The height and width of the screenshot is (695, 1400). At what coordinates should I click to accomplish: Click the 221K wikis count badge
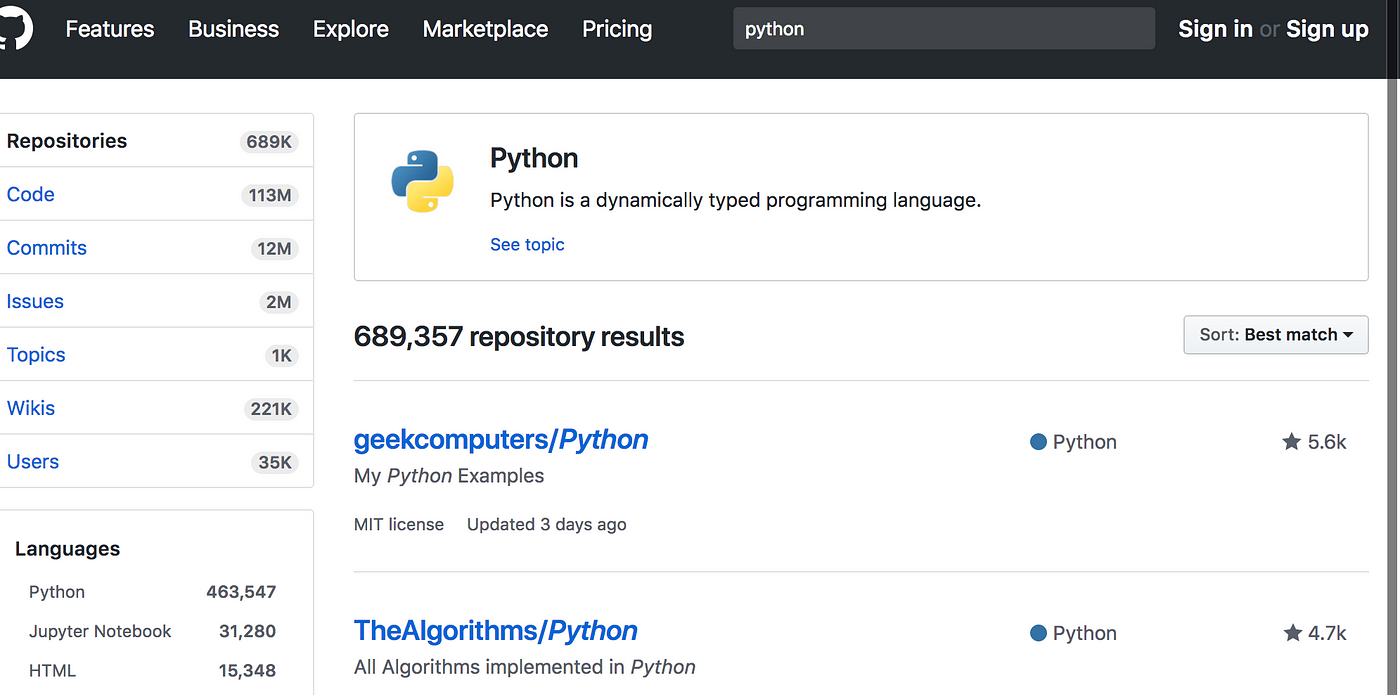271,409
